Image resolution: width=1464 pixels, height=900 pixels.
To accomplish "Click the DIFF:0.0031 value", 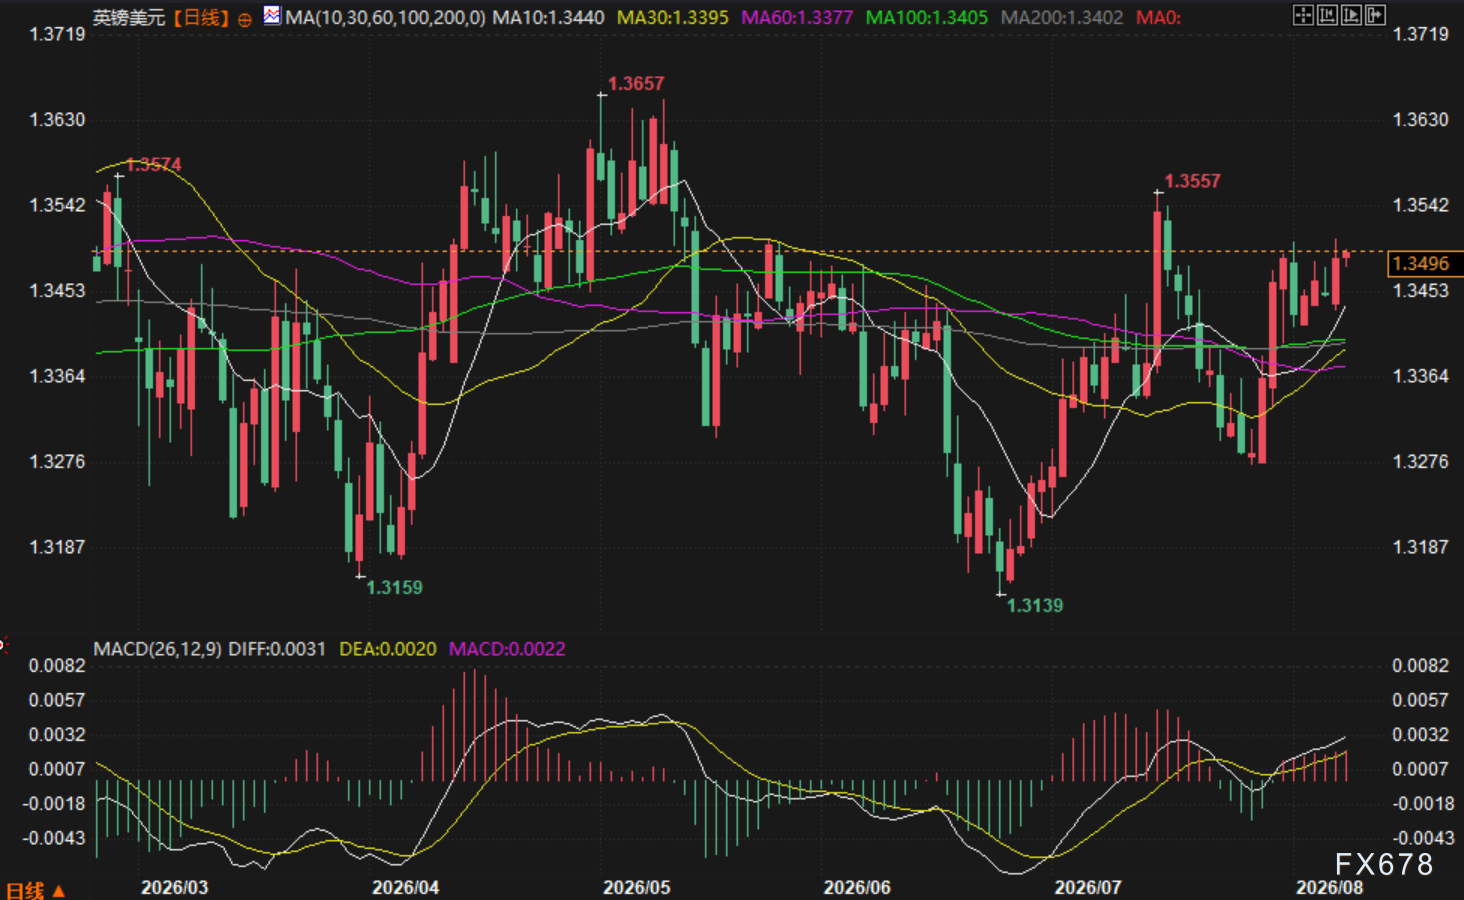I will 277,649.
